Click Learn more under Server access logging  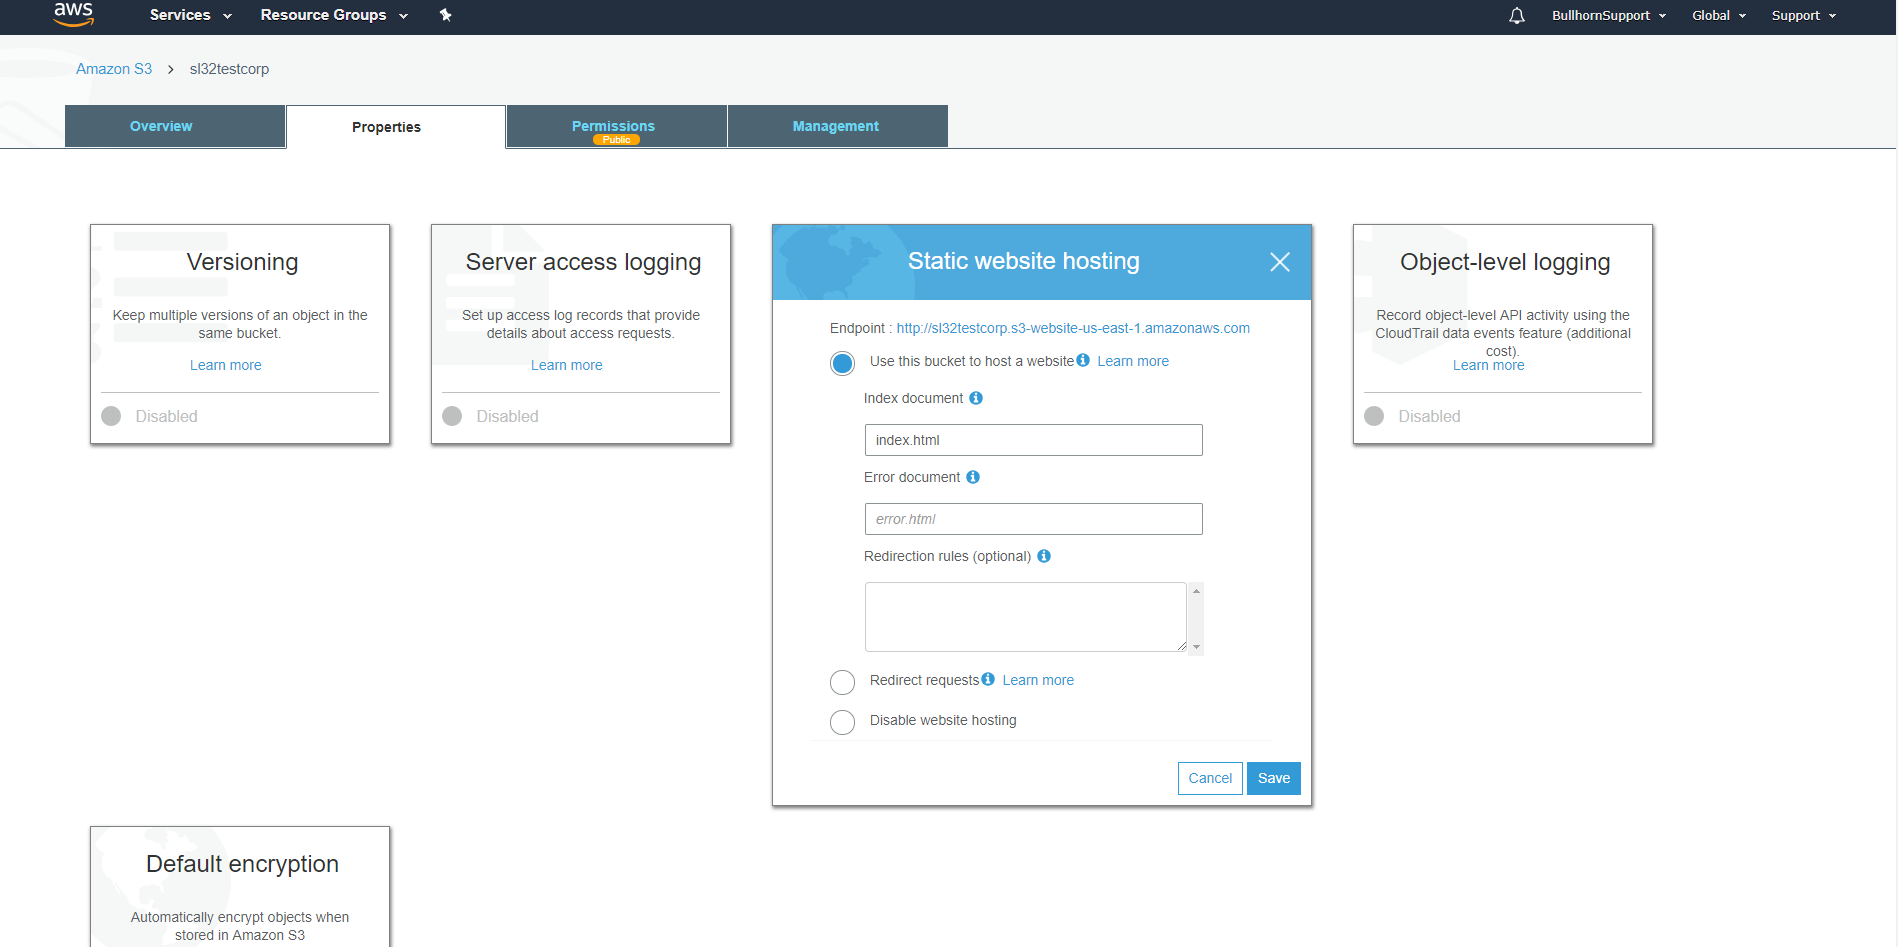(x=567, y=365)
